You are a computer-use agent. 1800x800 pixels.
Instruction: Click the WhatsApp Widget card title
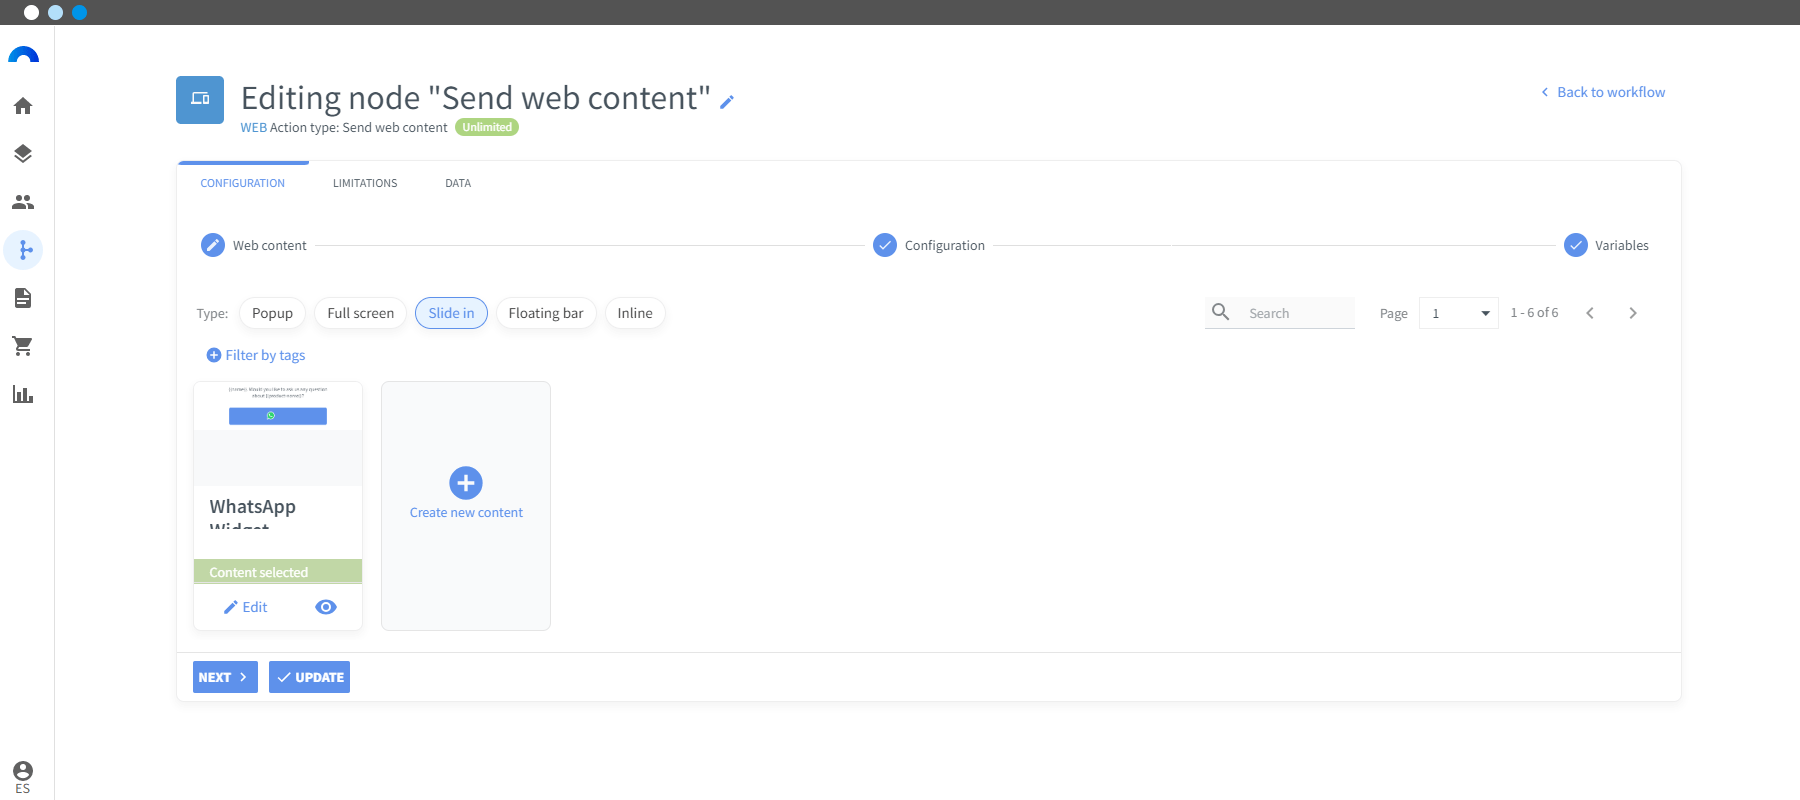point(253,512)
